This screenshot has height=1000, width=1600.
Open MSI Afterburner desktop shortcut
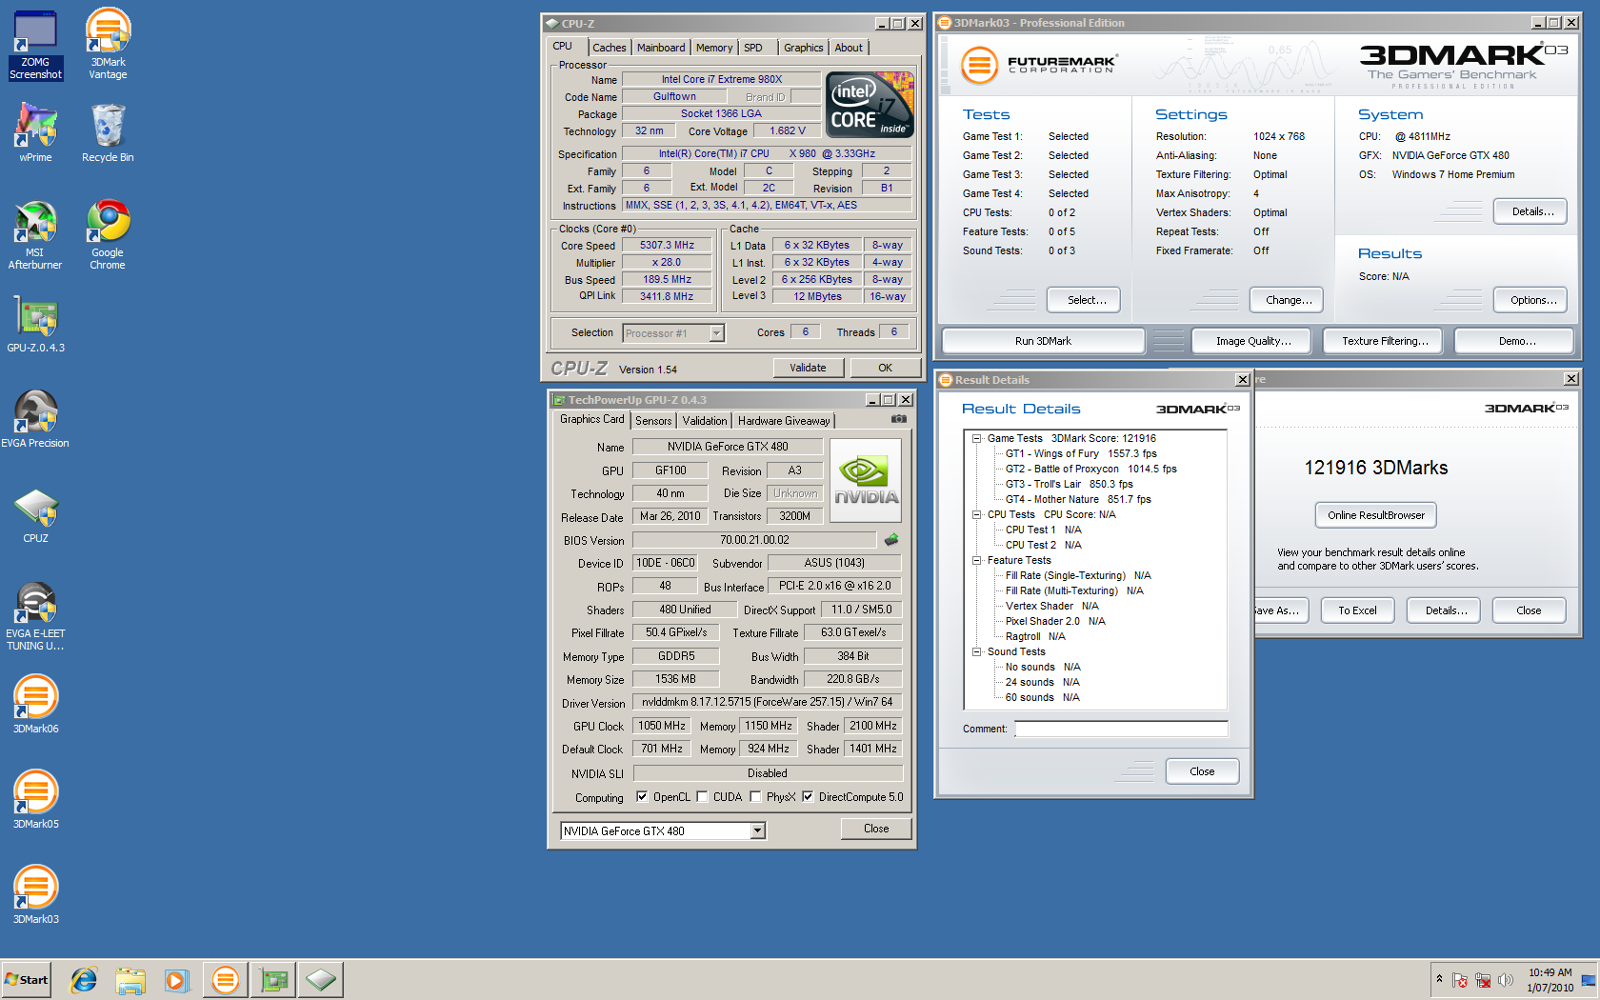coord(35,235)
